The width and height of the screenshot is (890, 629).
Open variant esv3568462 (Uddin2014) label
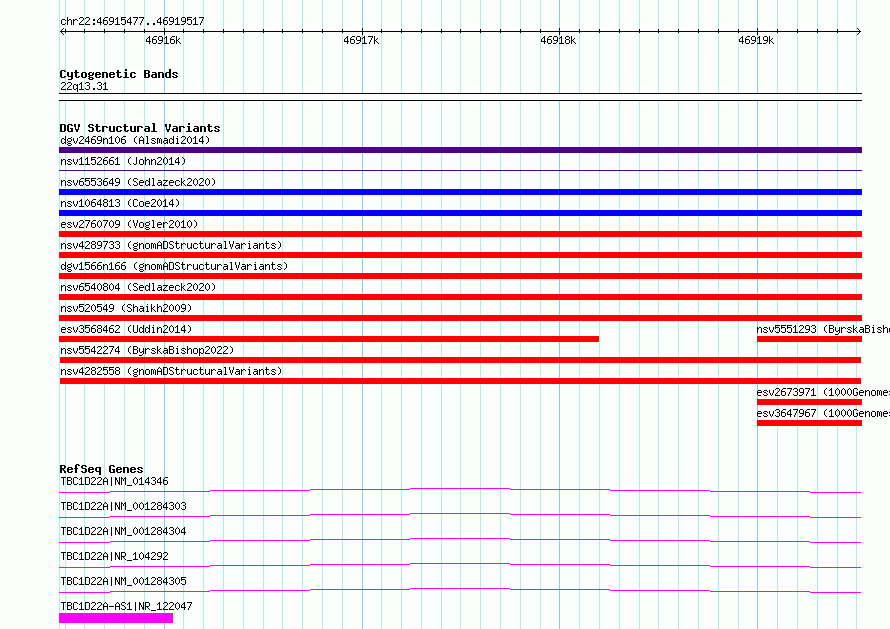tap(126, 329)
